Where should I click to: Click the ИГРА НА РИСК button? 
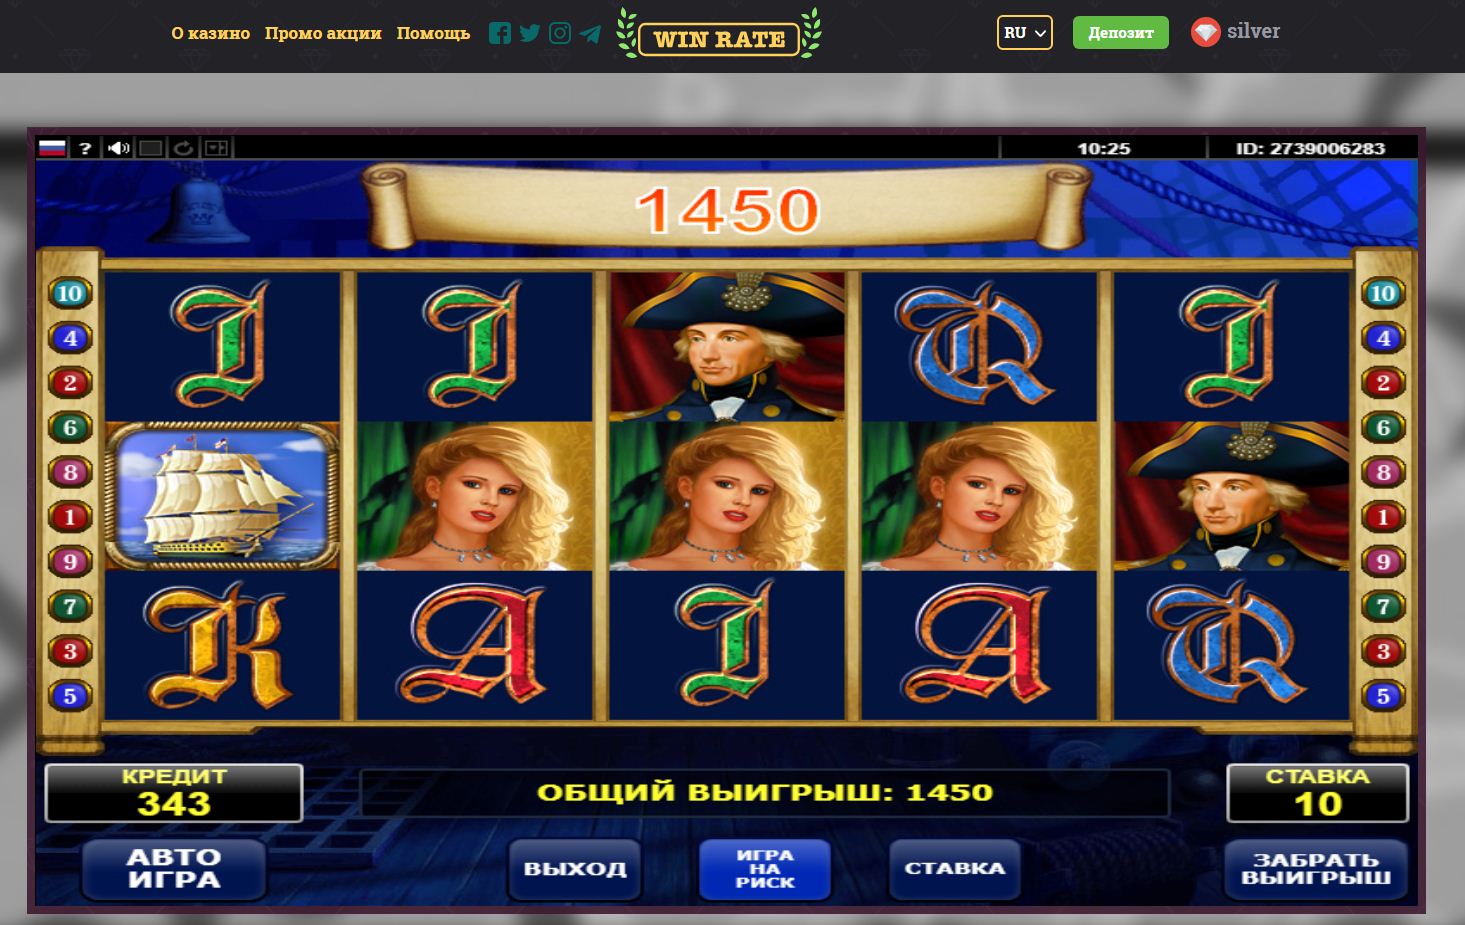(x=765, y=868)
